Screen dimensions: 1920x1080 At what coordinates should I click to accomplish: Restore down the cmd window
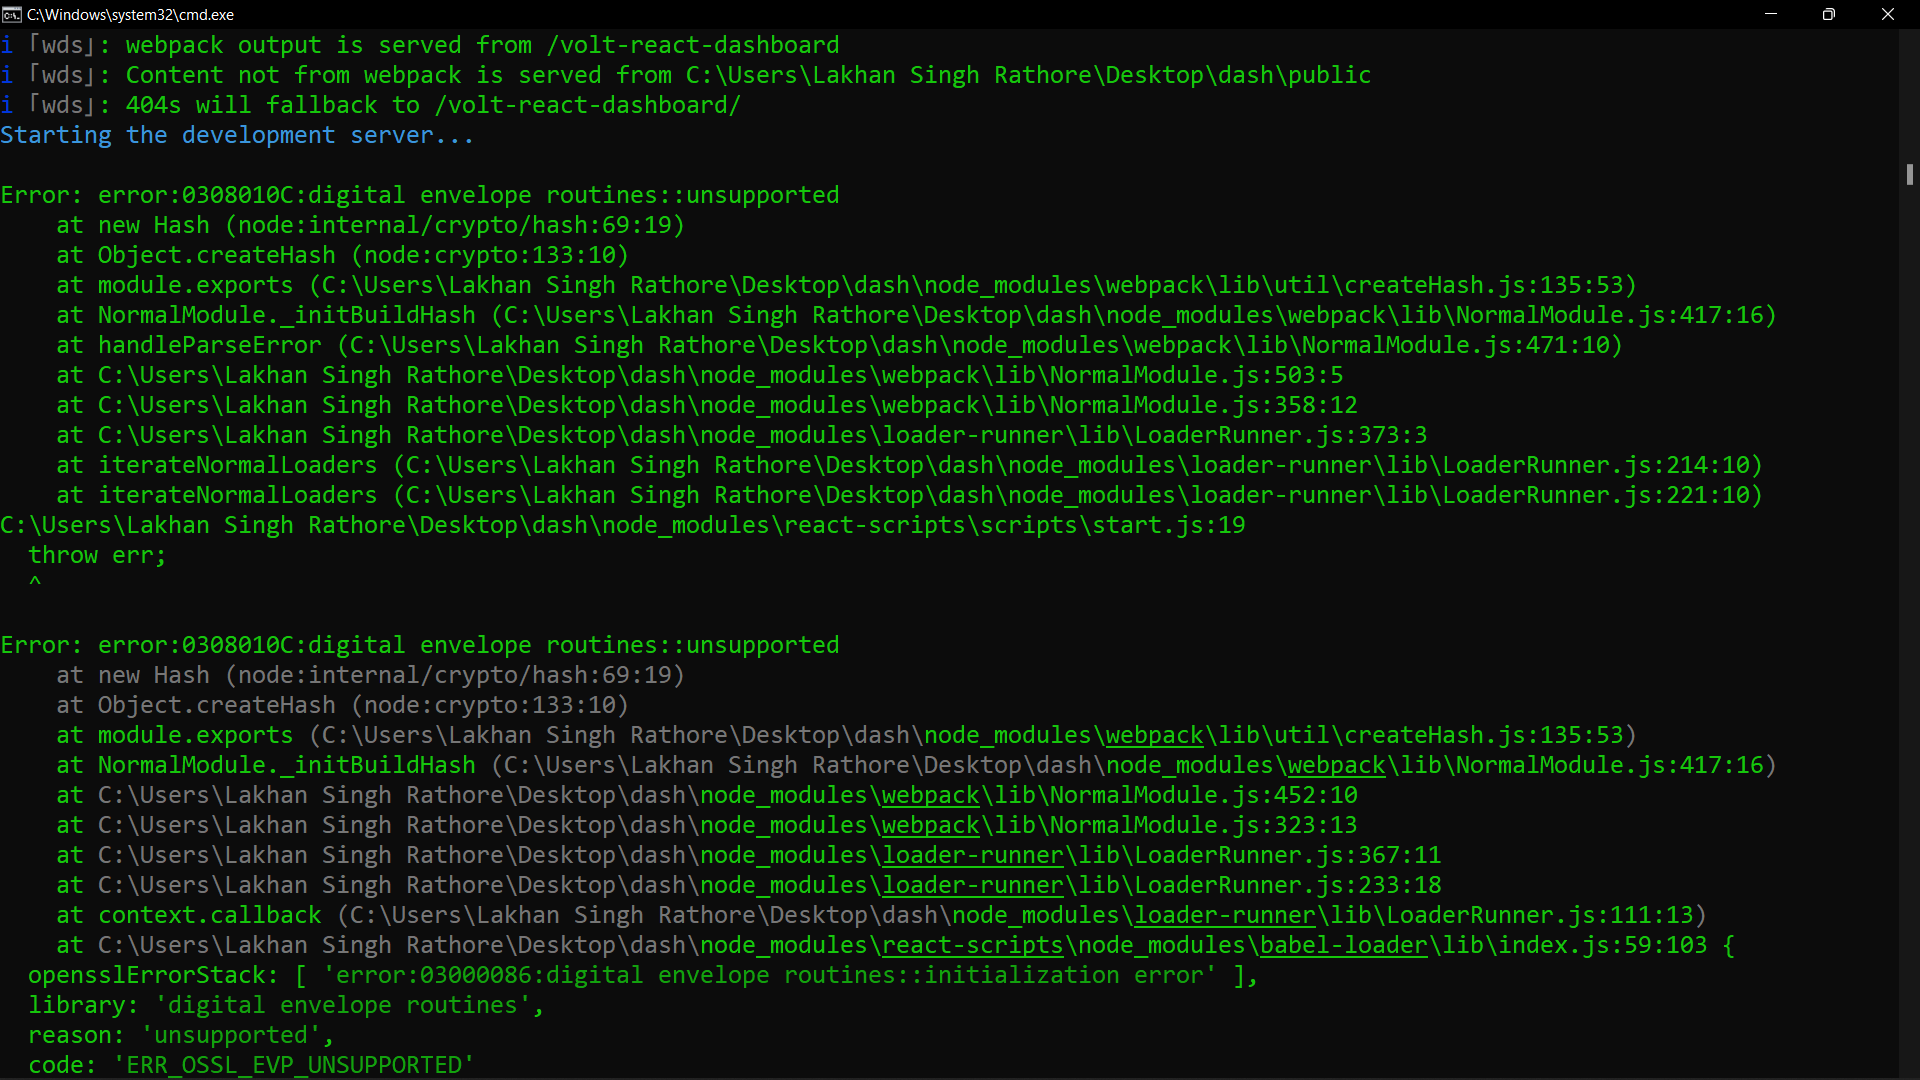(1829, 14)
